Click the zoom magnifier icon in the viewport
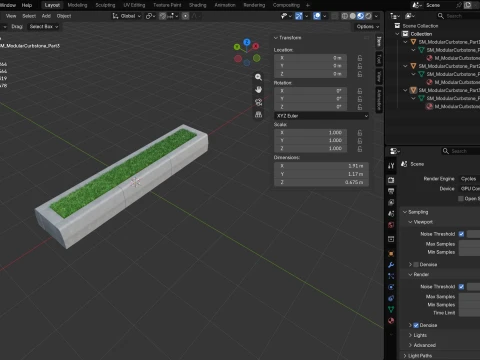Screen dimensions: 480x360 pyautogui.click(x=258, y=77)
